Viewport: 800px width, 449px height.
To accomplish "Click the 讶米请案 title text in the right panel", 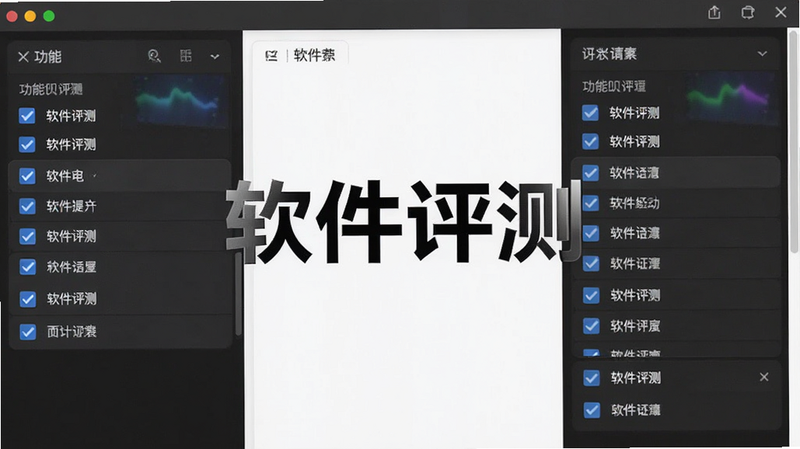I will tap(609, 54).
